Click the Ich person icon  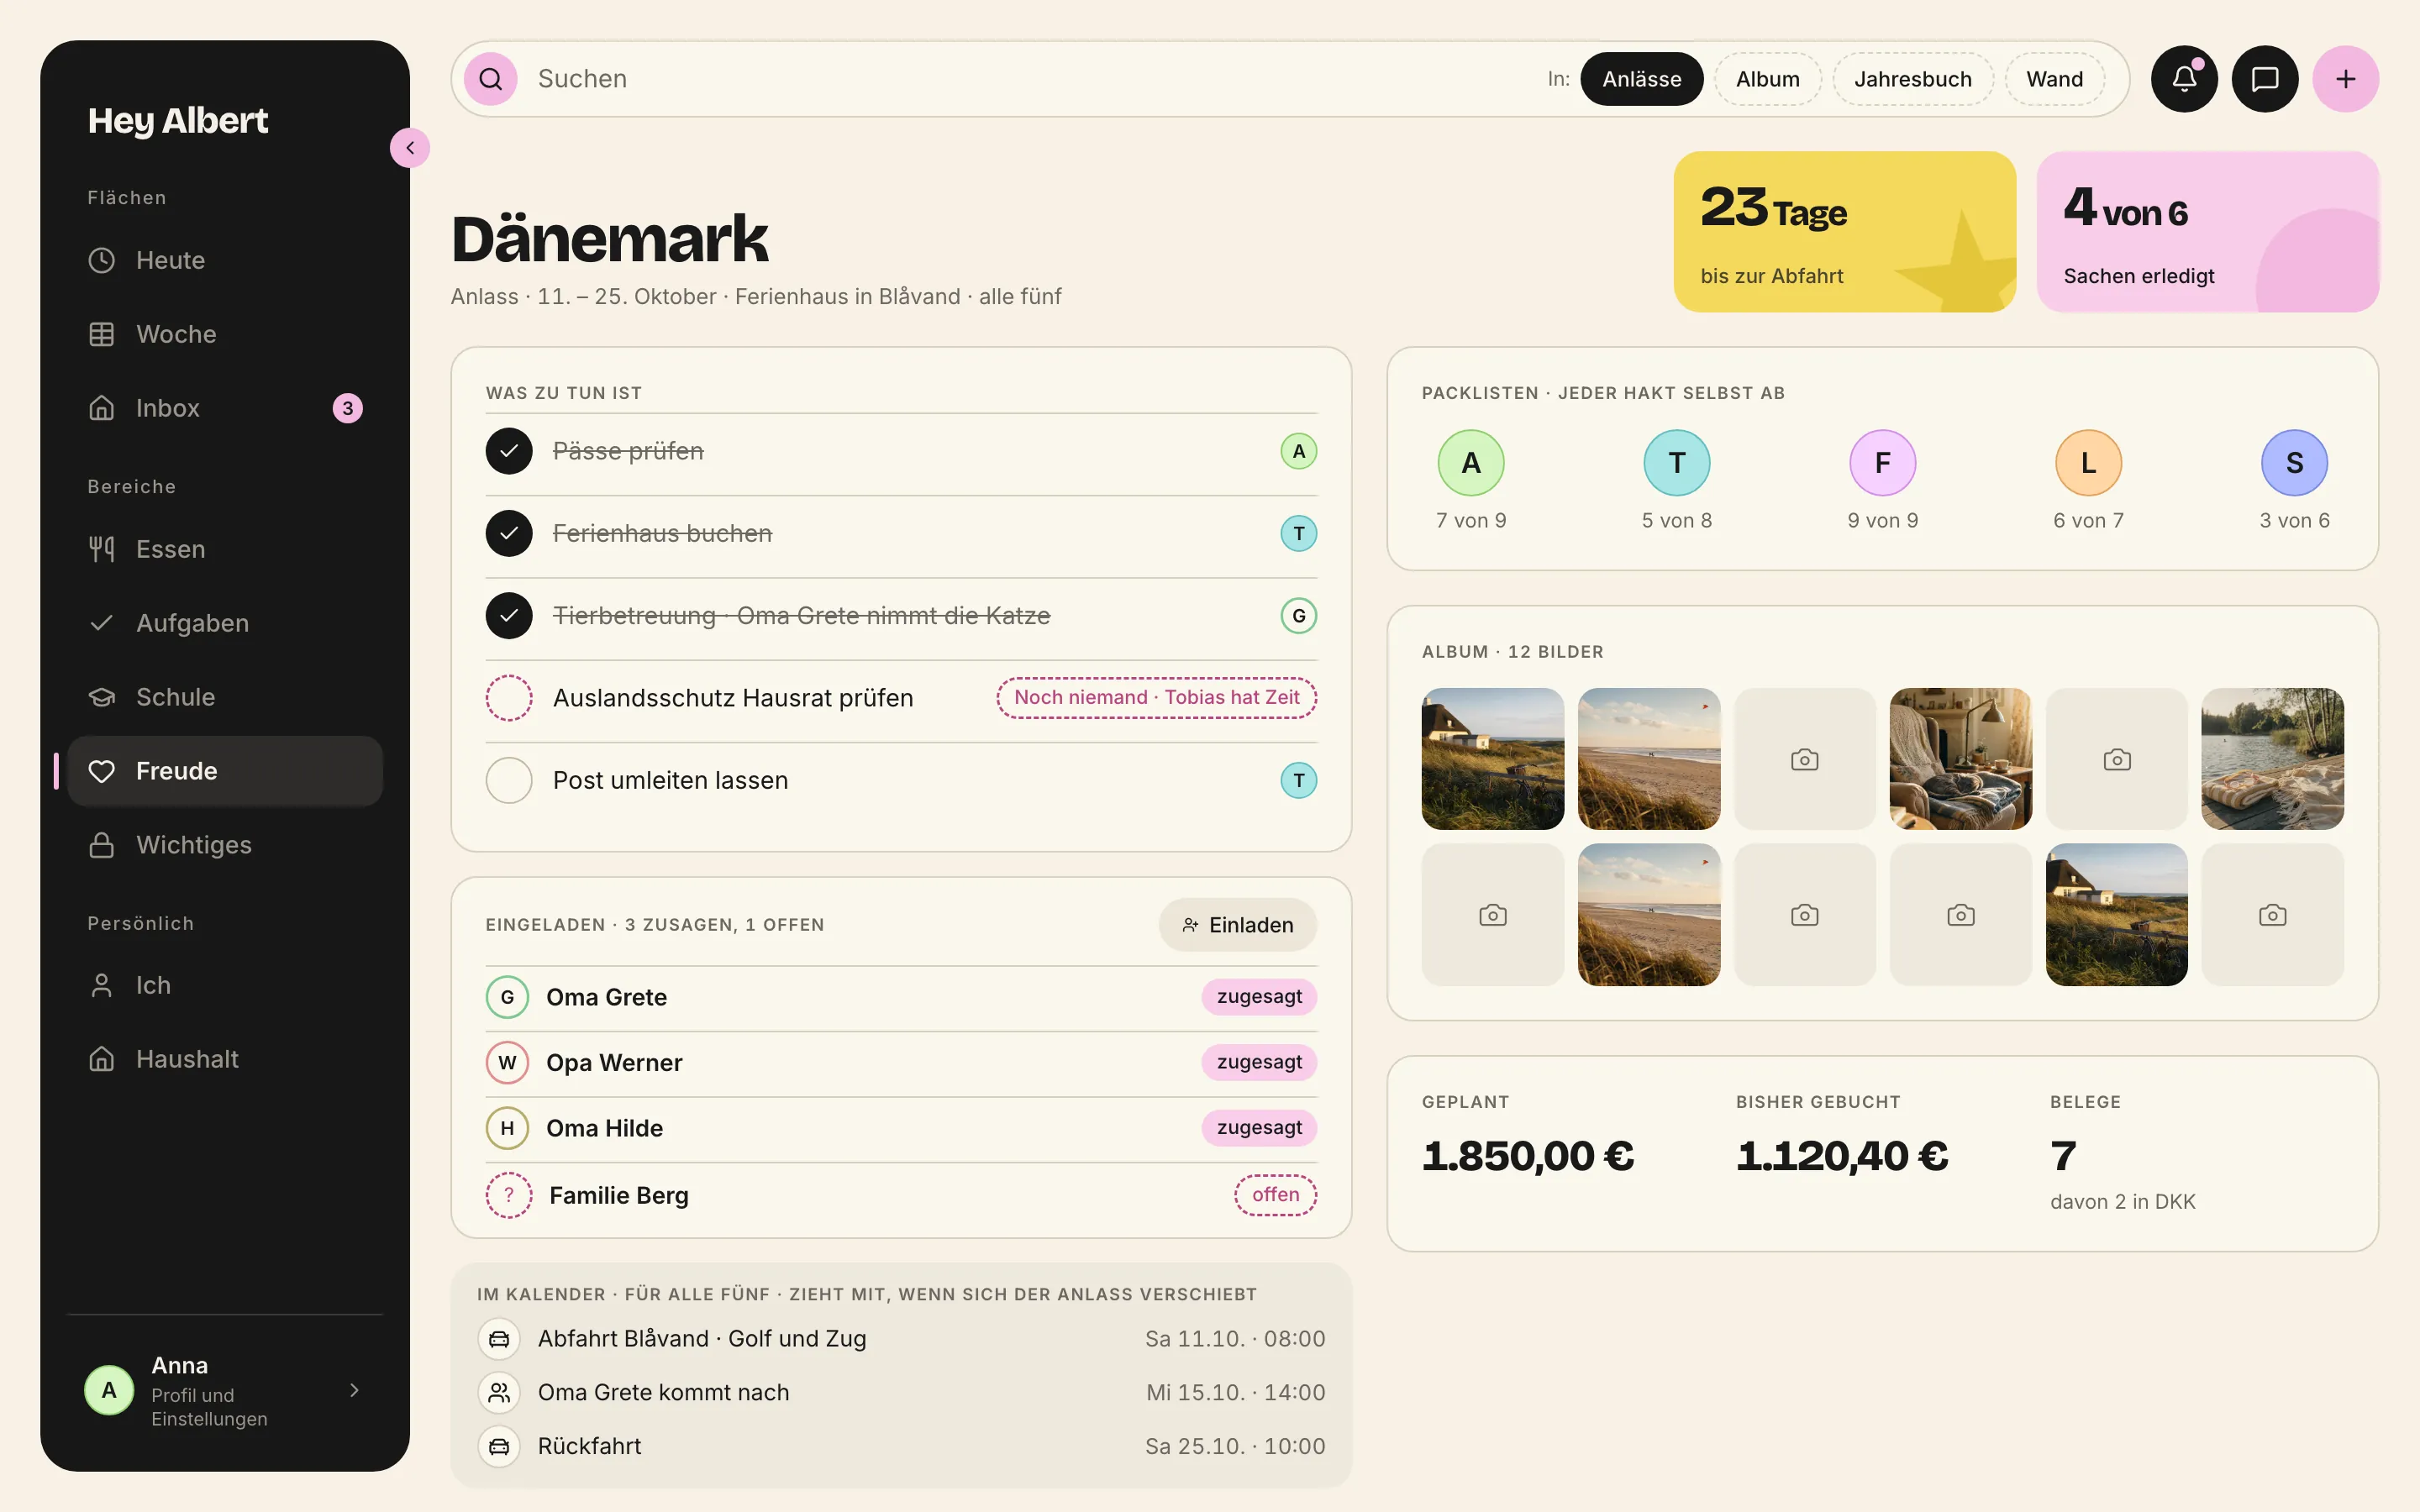pyautogui.click(x=102, y=985)
